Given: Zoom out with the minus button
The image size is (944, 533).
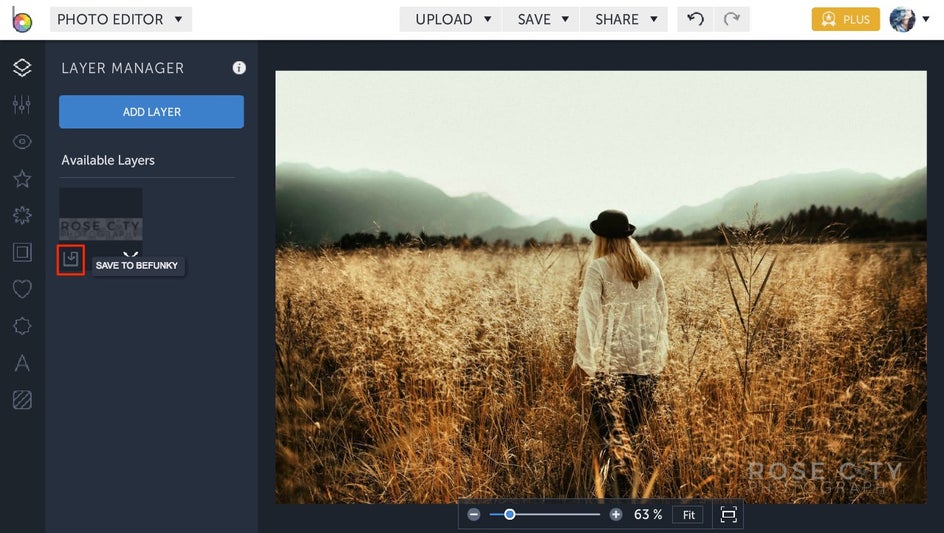Looking at the screenshot, I should click(x=474, y=514).
